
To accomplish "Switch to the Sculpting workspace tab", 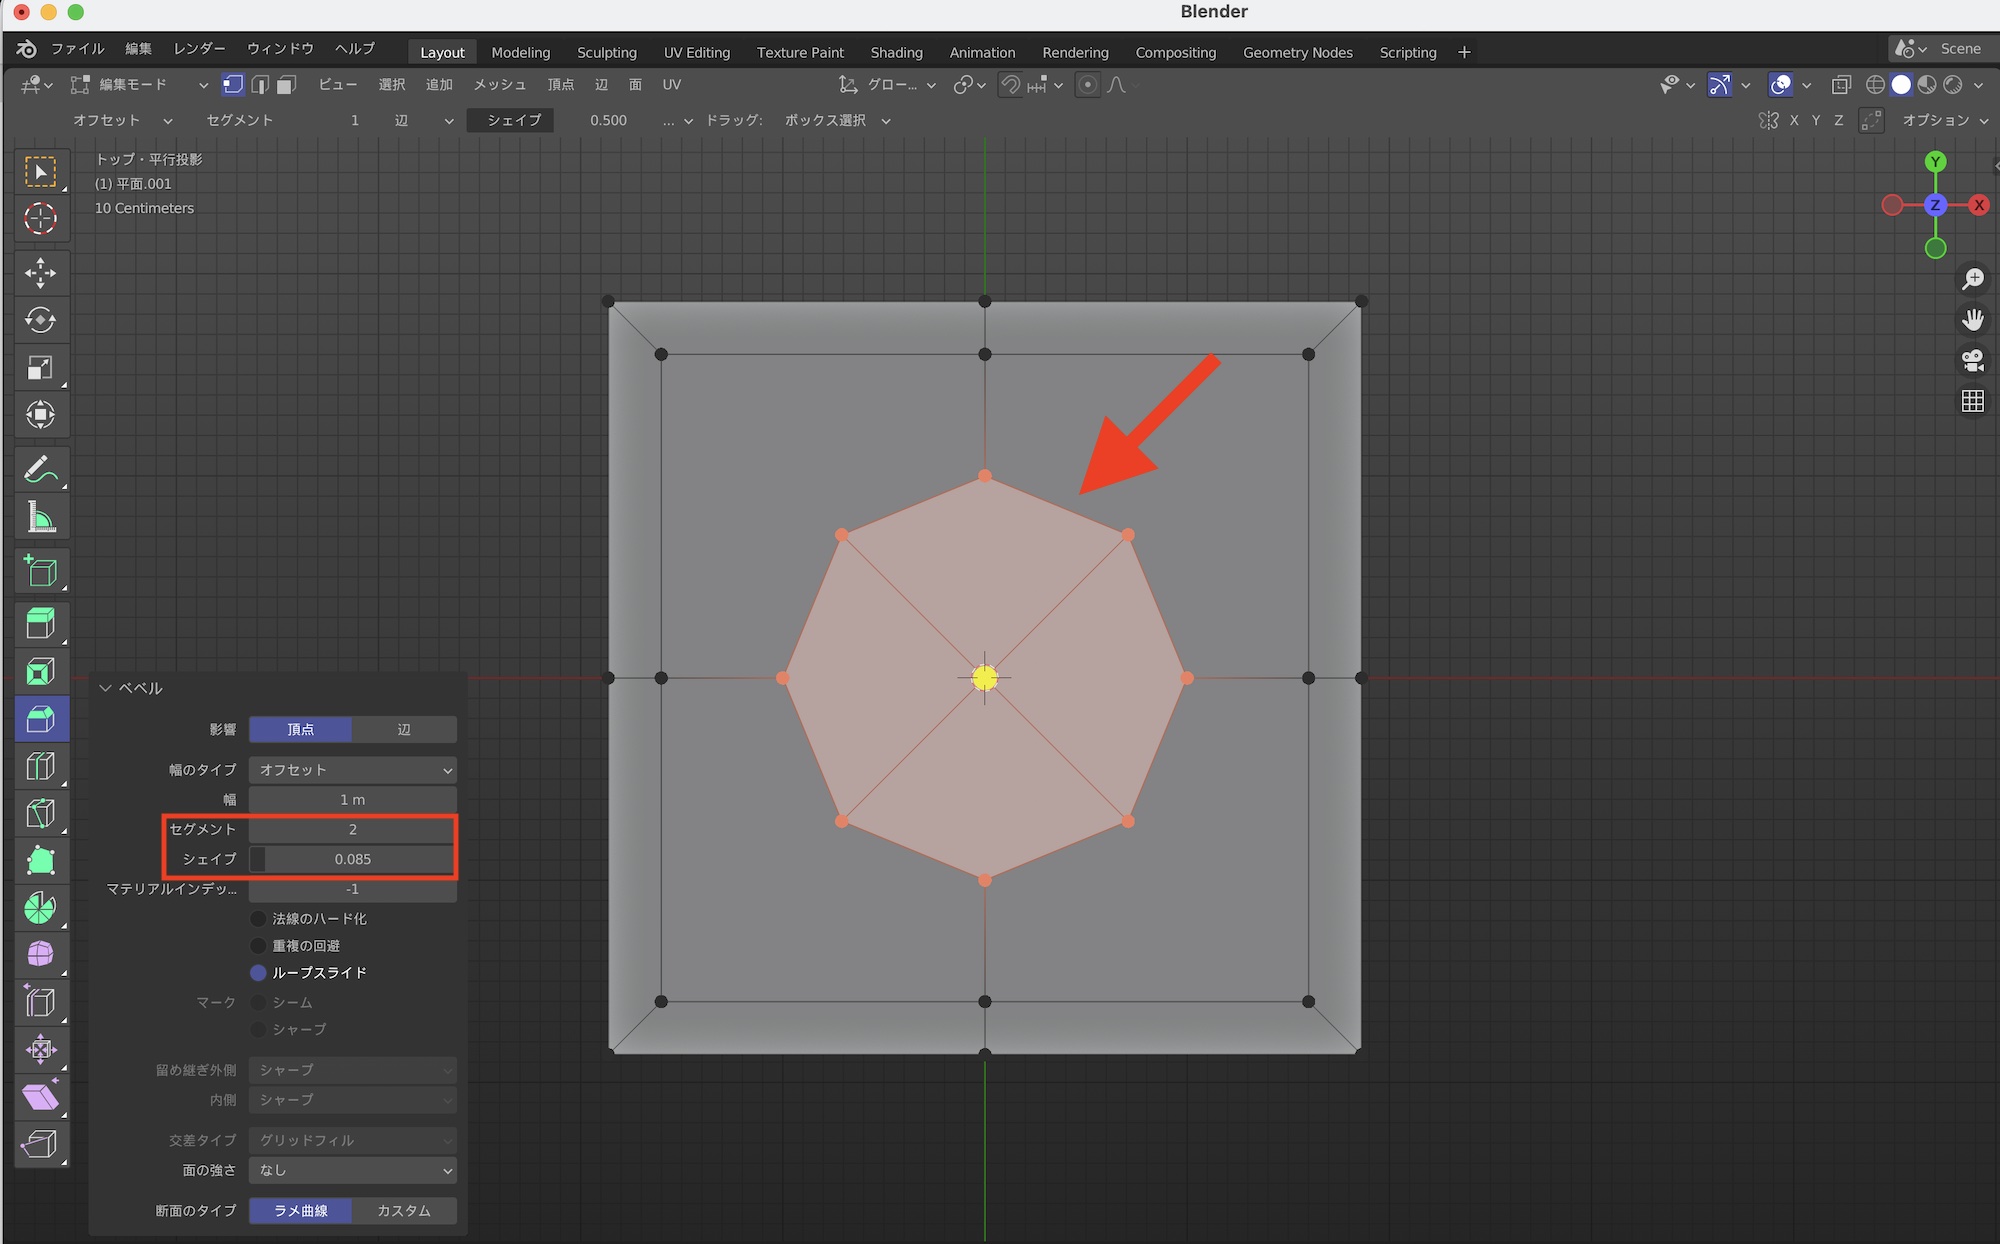I will (x=606, y=52).
